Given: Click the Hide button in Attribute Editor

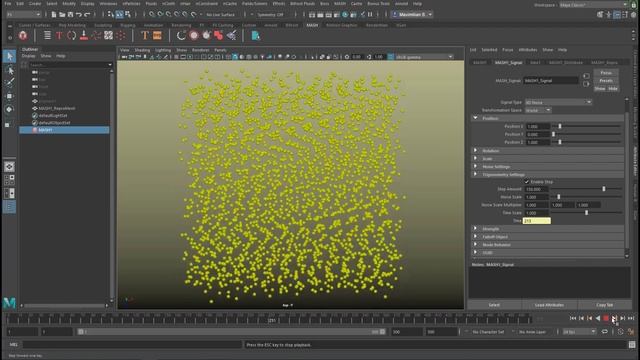Looking at the screenshot, I should (x=613, y=89).
